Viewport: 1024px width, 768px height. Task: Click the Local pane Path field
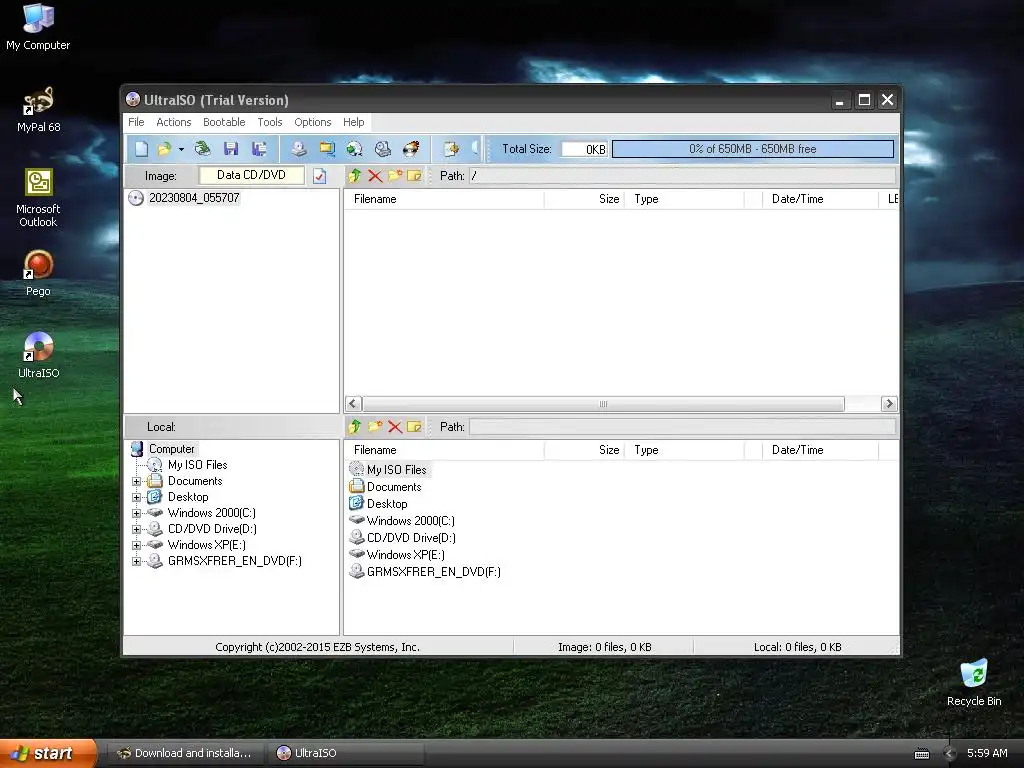(682, 427)
